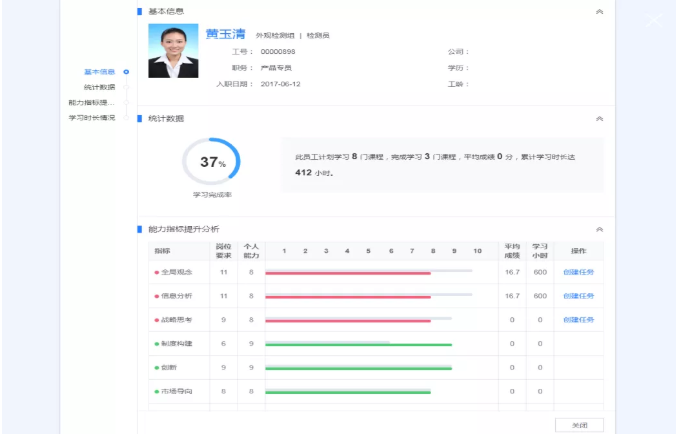The height and width of the screenshot is (434, 676).
Task: Click 创建任务 link for 全局观念
Action: pyautogui.click(x=578, y=271)
